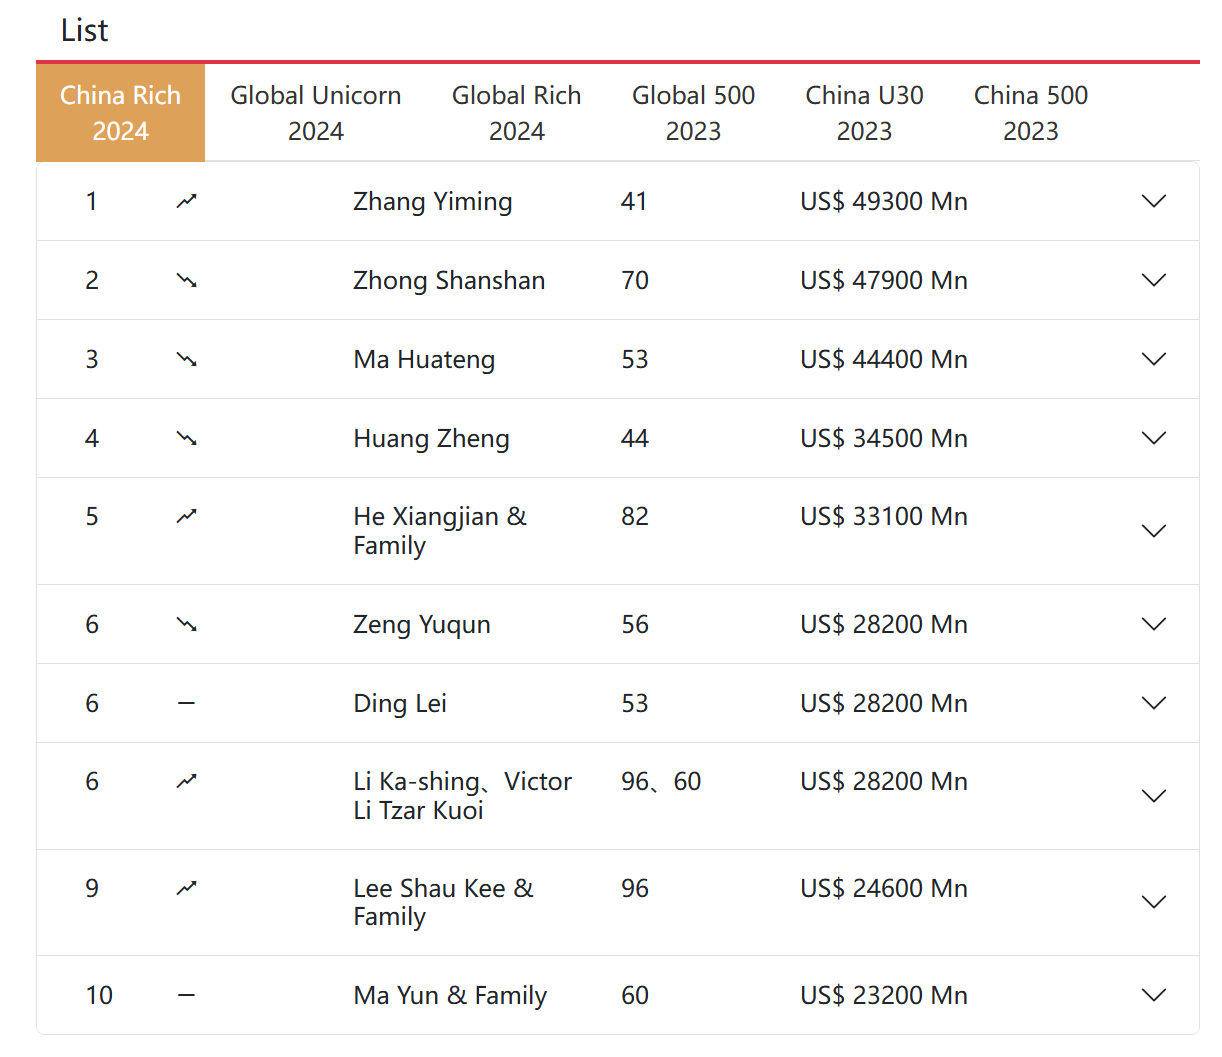Switch to the Global Unicorn 2024 tab

tap(316, 112)
